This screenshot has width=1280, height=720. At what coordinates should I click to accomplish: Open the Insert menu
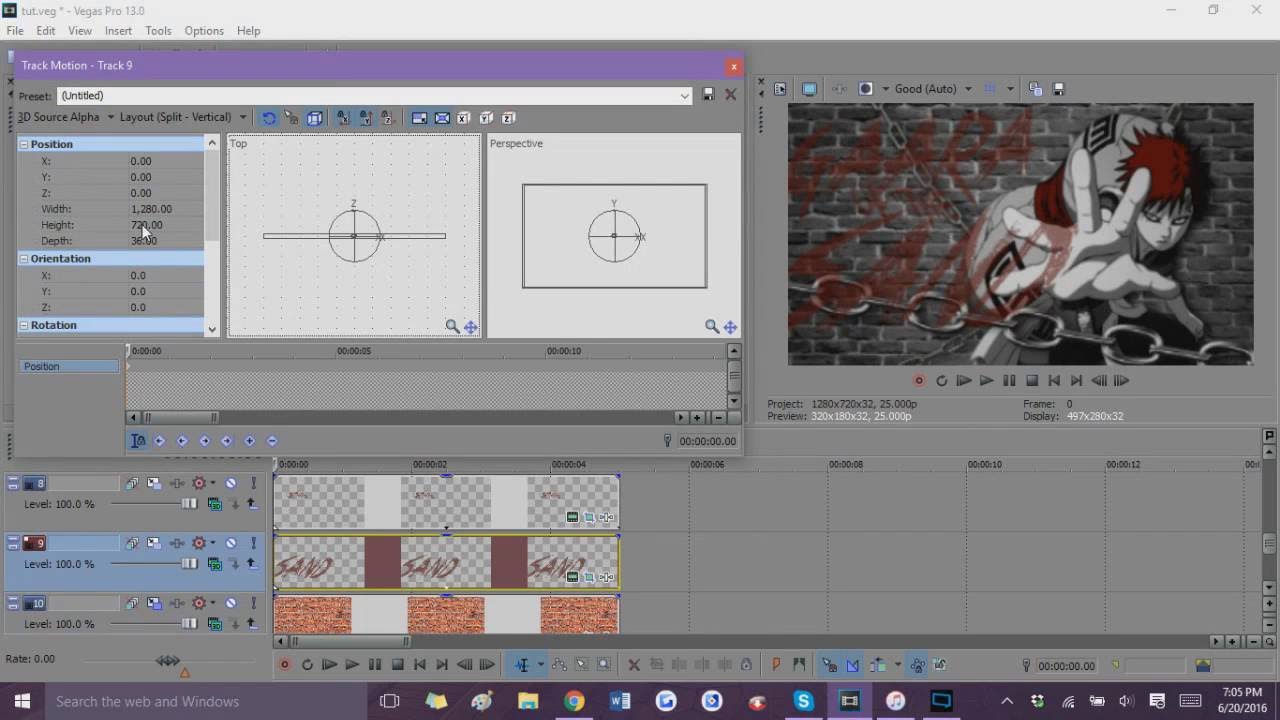pyautogui.click(x=118, y=31)
